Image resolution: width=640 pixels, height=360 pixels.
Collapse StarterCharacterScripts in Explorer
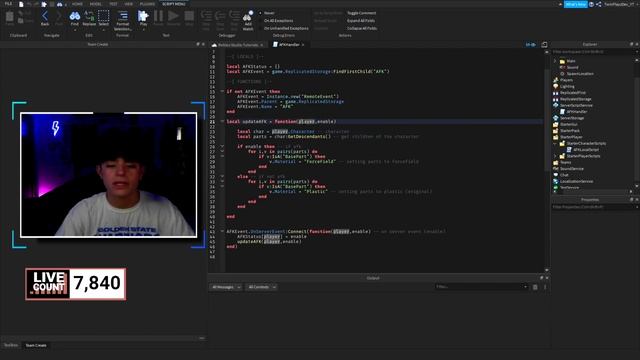pos(555,144)
